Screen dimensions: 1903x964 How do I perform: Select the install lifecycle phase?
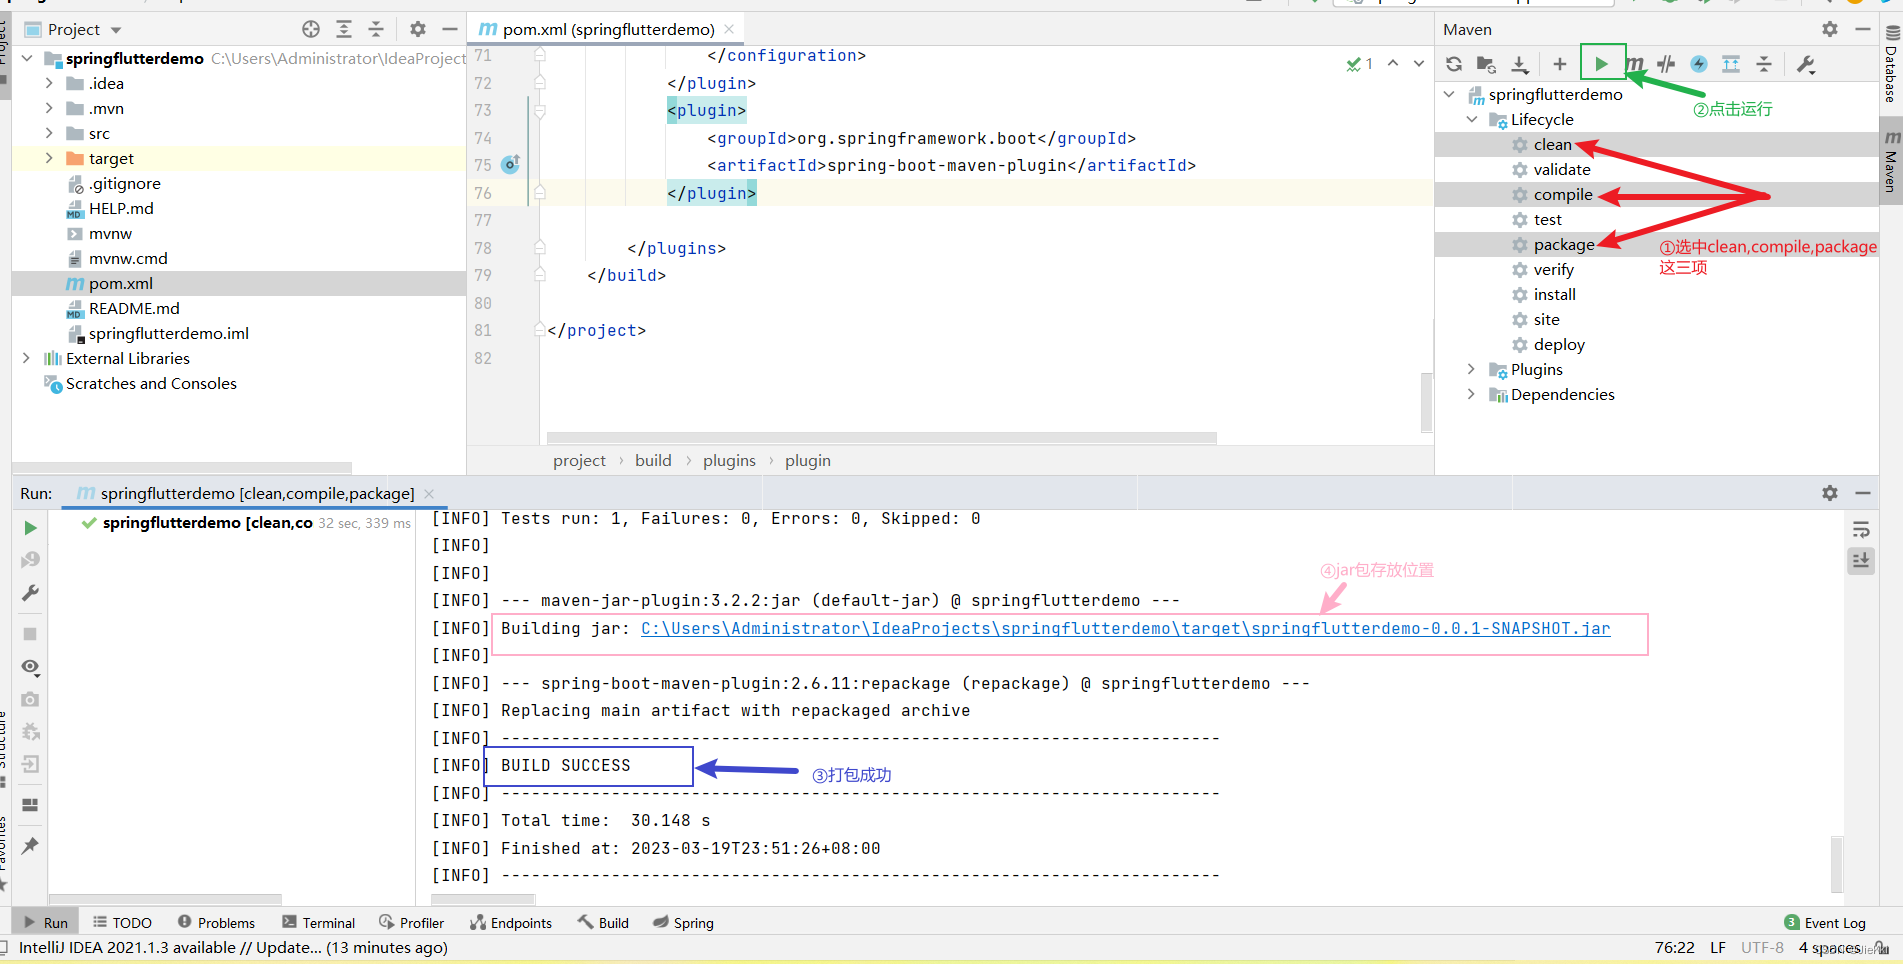1554,294
